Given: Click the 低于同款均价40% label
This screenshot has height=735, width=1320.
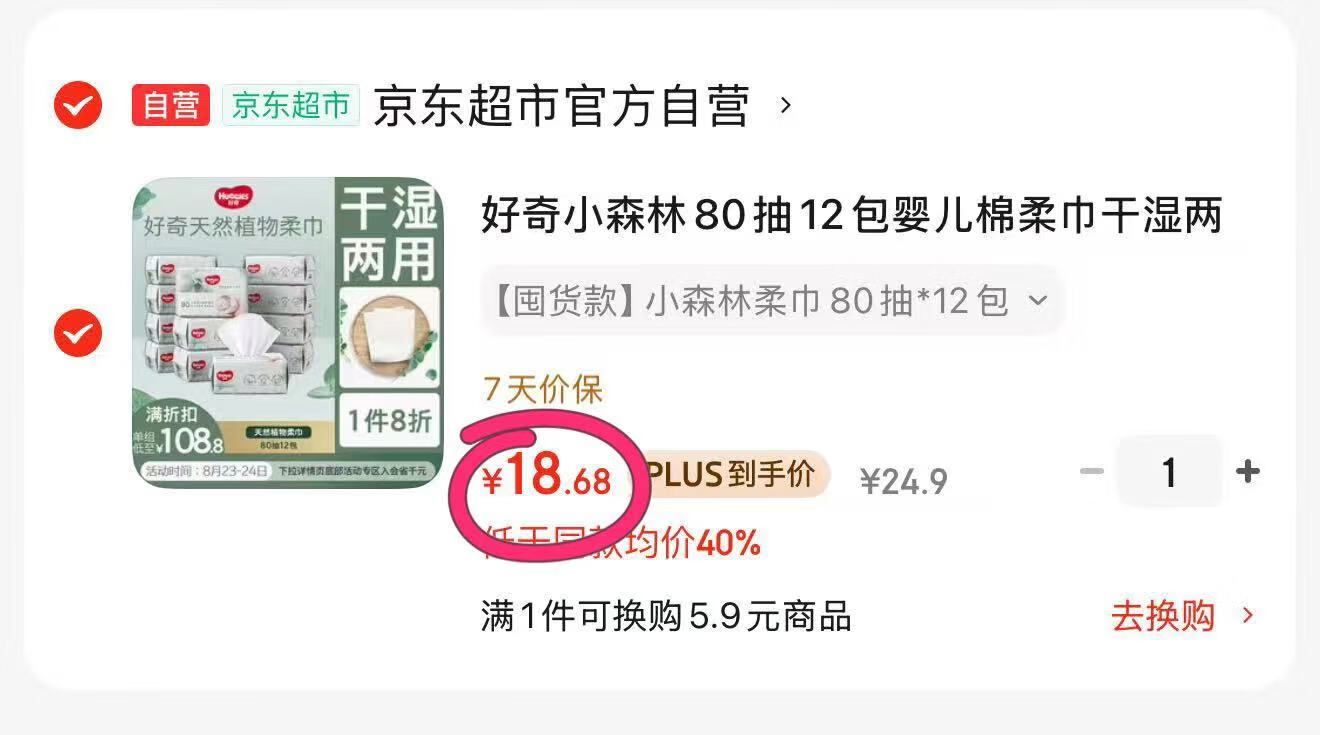Looking at the screenshot, I should (621, 543).
